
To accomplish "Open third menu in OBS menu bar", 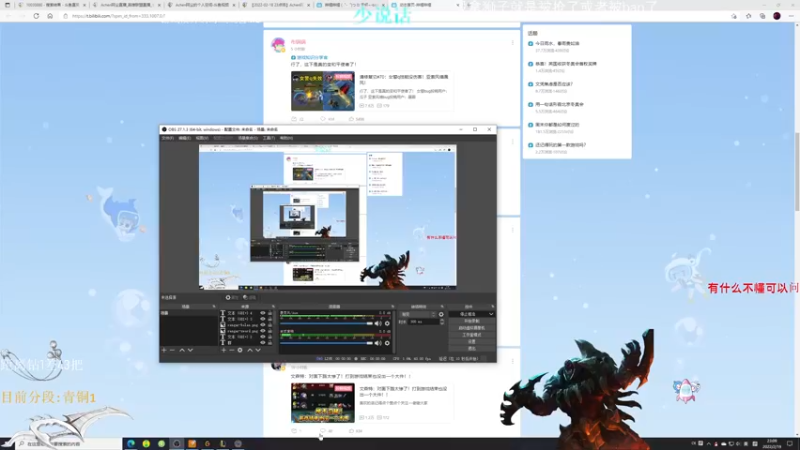I will coord(202,138).
